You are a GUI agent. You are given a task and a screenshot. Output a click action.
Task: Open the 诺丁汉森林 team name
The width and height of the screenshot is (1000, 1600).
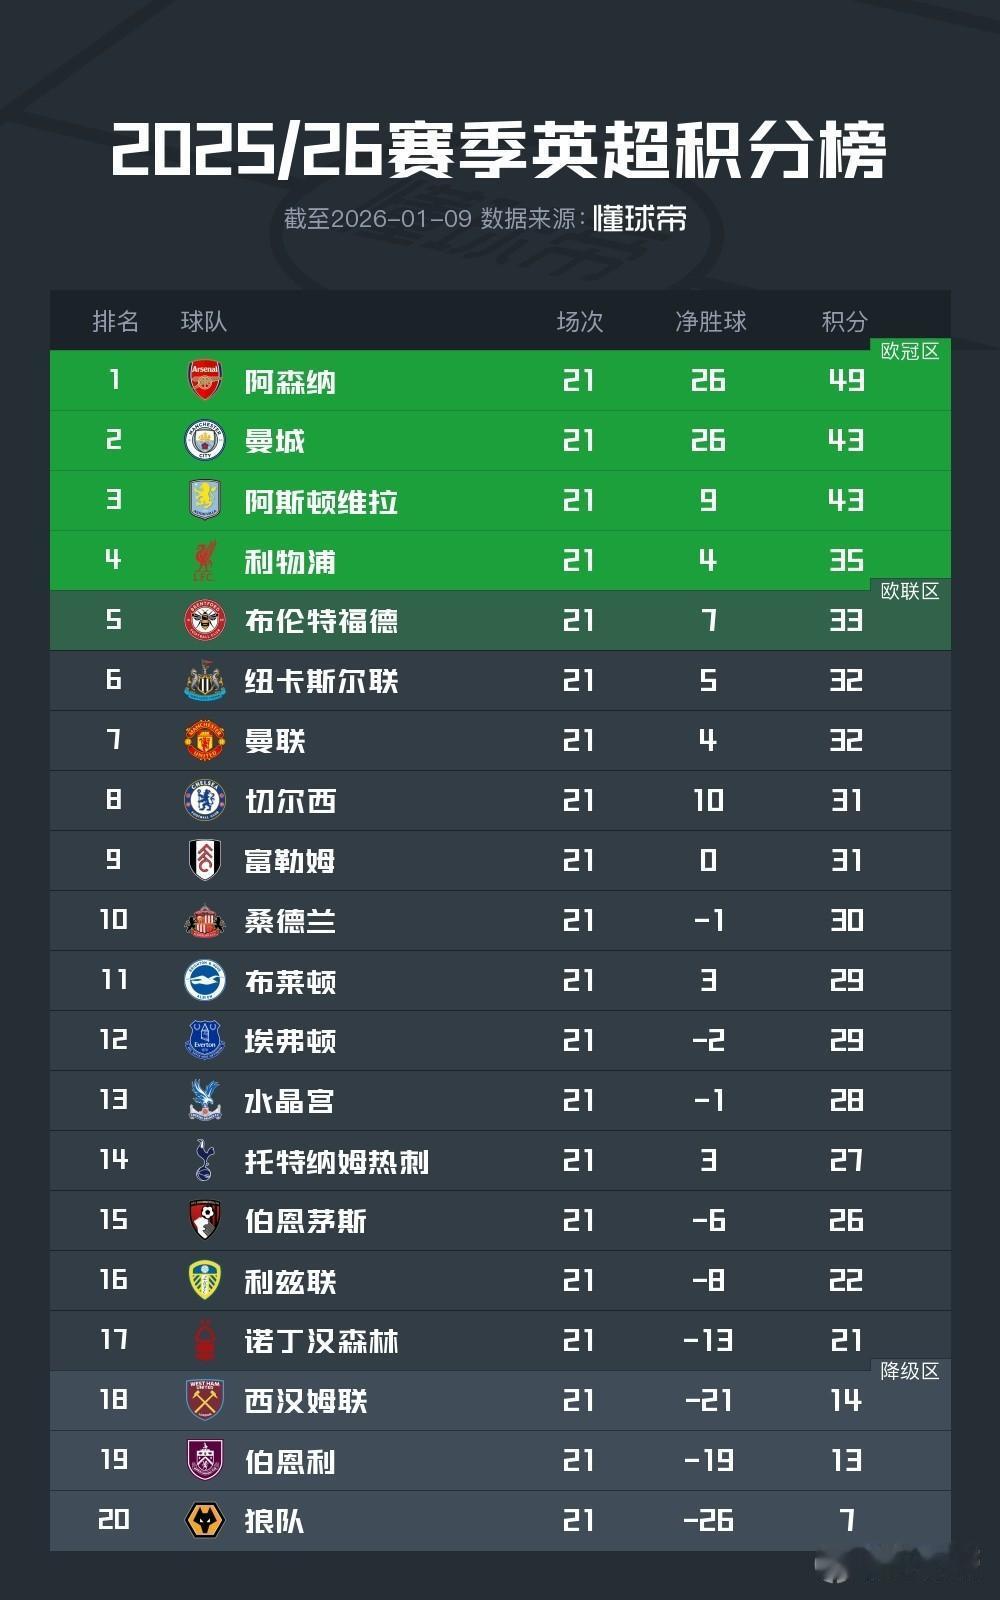pyautogui.click(x=321, y=1341)
